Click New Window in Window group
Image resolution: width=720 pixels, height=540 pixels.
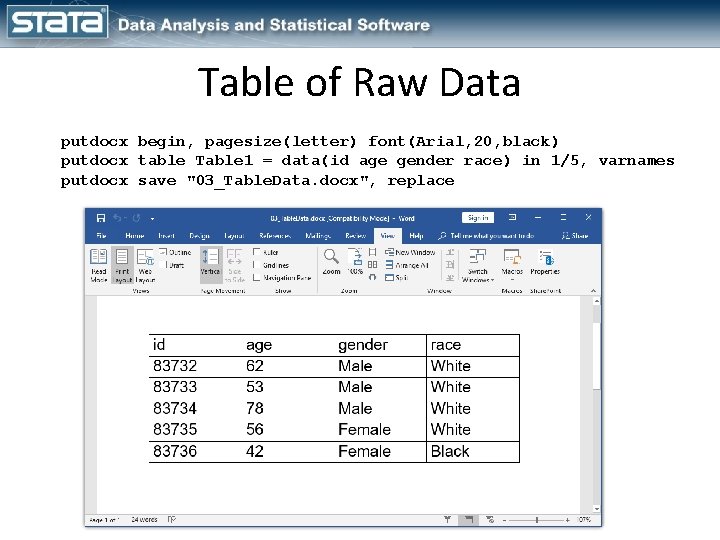(x=410, y=252)
